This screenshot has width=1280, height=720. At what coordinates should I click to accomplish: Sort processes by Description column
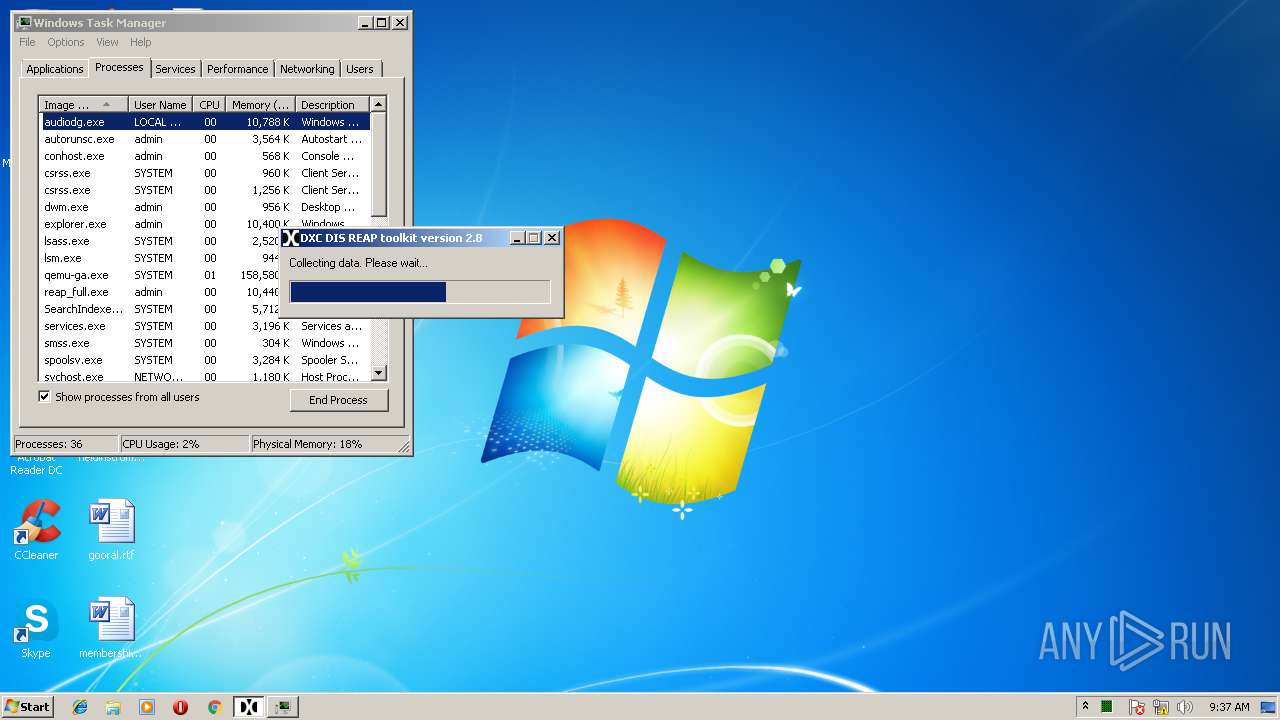332,104
